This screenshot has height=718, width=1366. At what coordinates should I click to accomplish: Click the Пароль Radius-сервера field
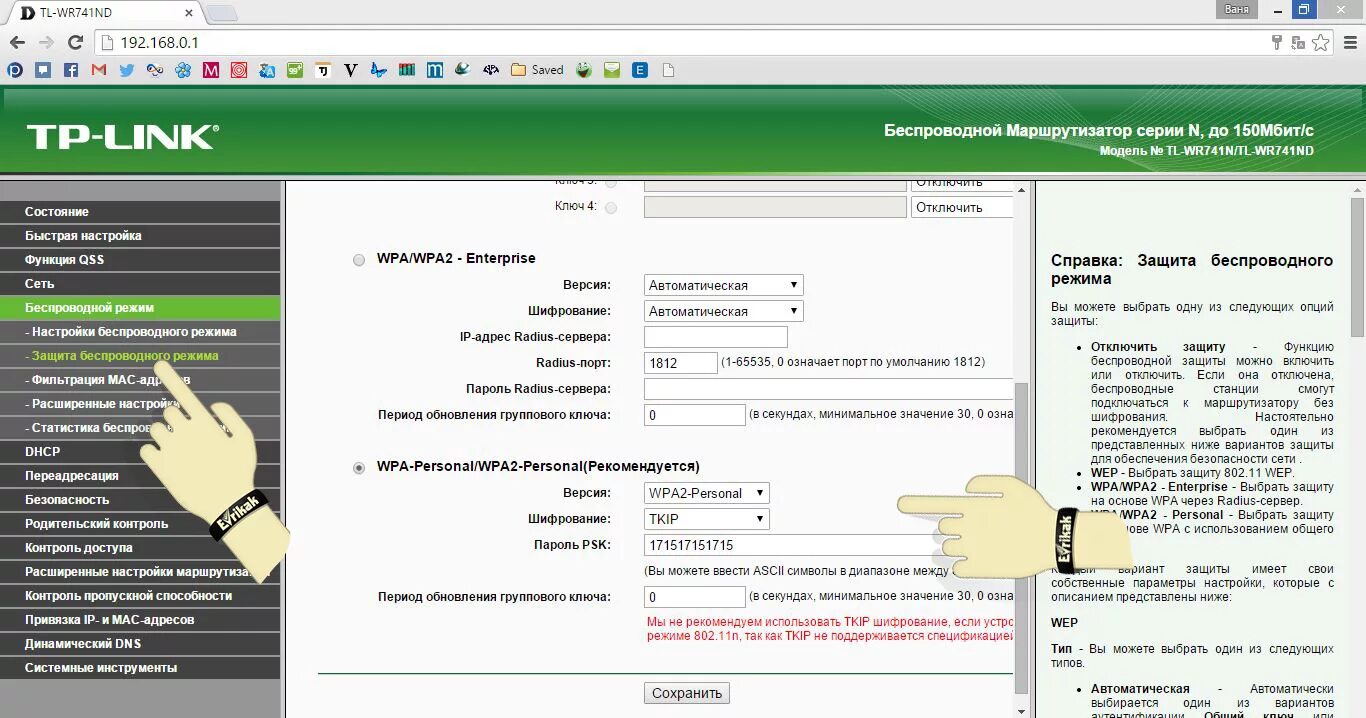click(x=828, y=389)
